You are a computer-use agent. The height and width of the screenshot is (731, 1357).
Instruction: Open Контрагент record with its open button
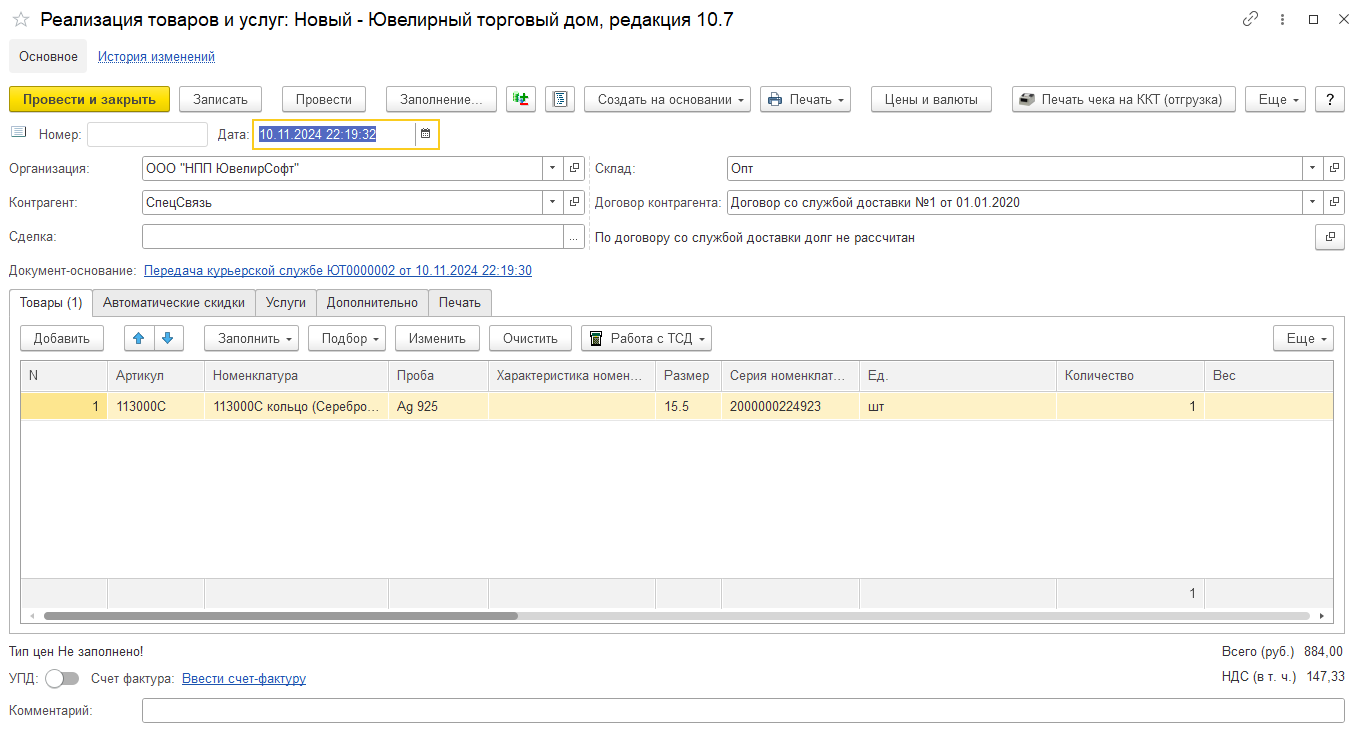575,202
